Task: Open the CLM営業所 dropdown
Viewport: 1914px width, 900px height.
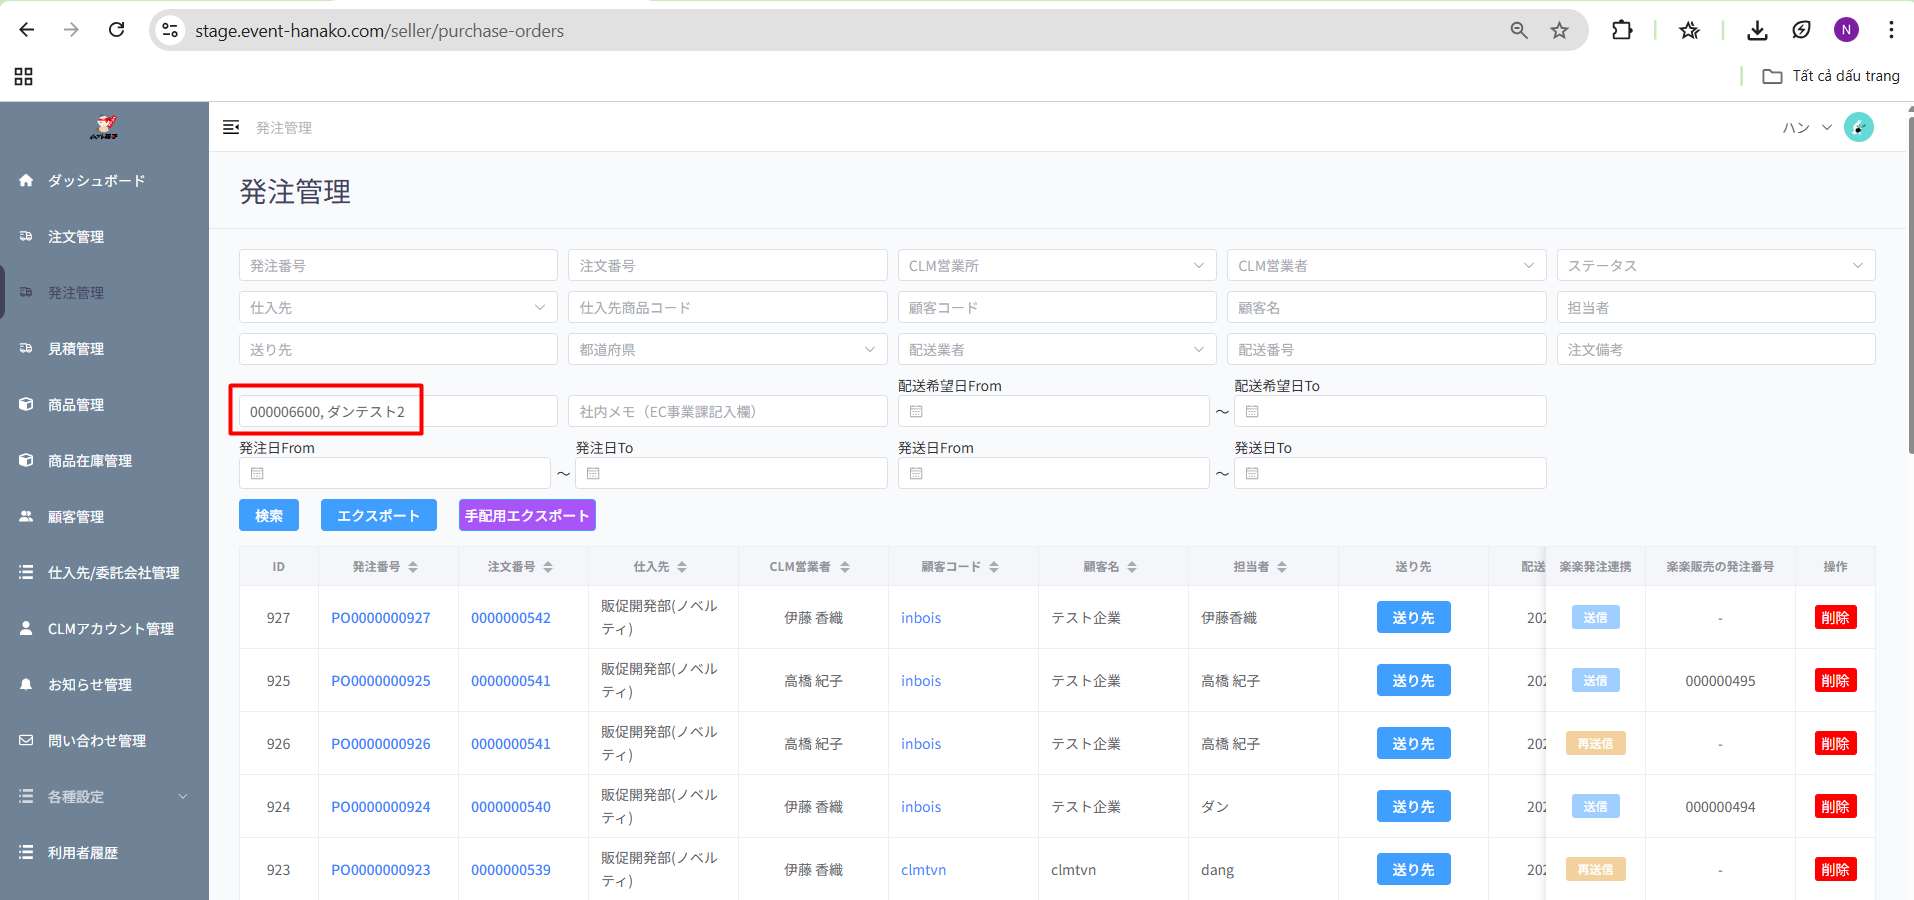Action: pyautogui.click(x=1056, y=265)
